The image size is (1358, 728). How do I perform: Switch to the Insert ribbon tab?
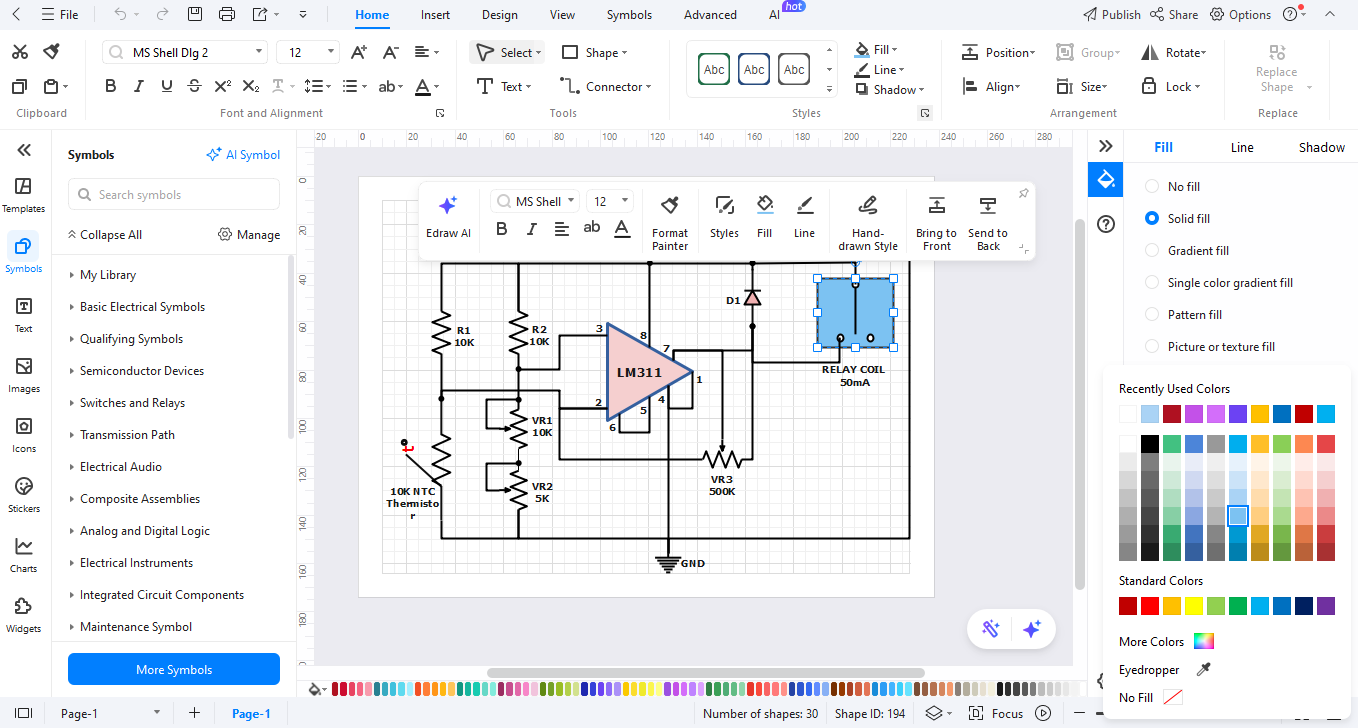click(435, 15)
